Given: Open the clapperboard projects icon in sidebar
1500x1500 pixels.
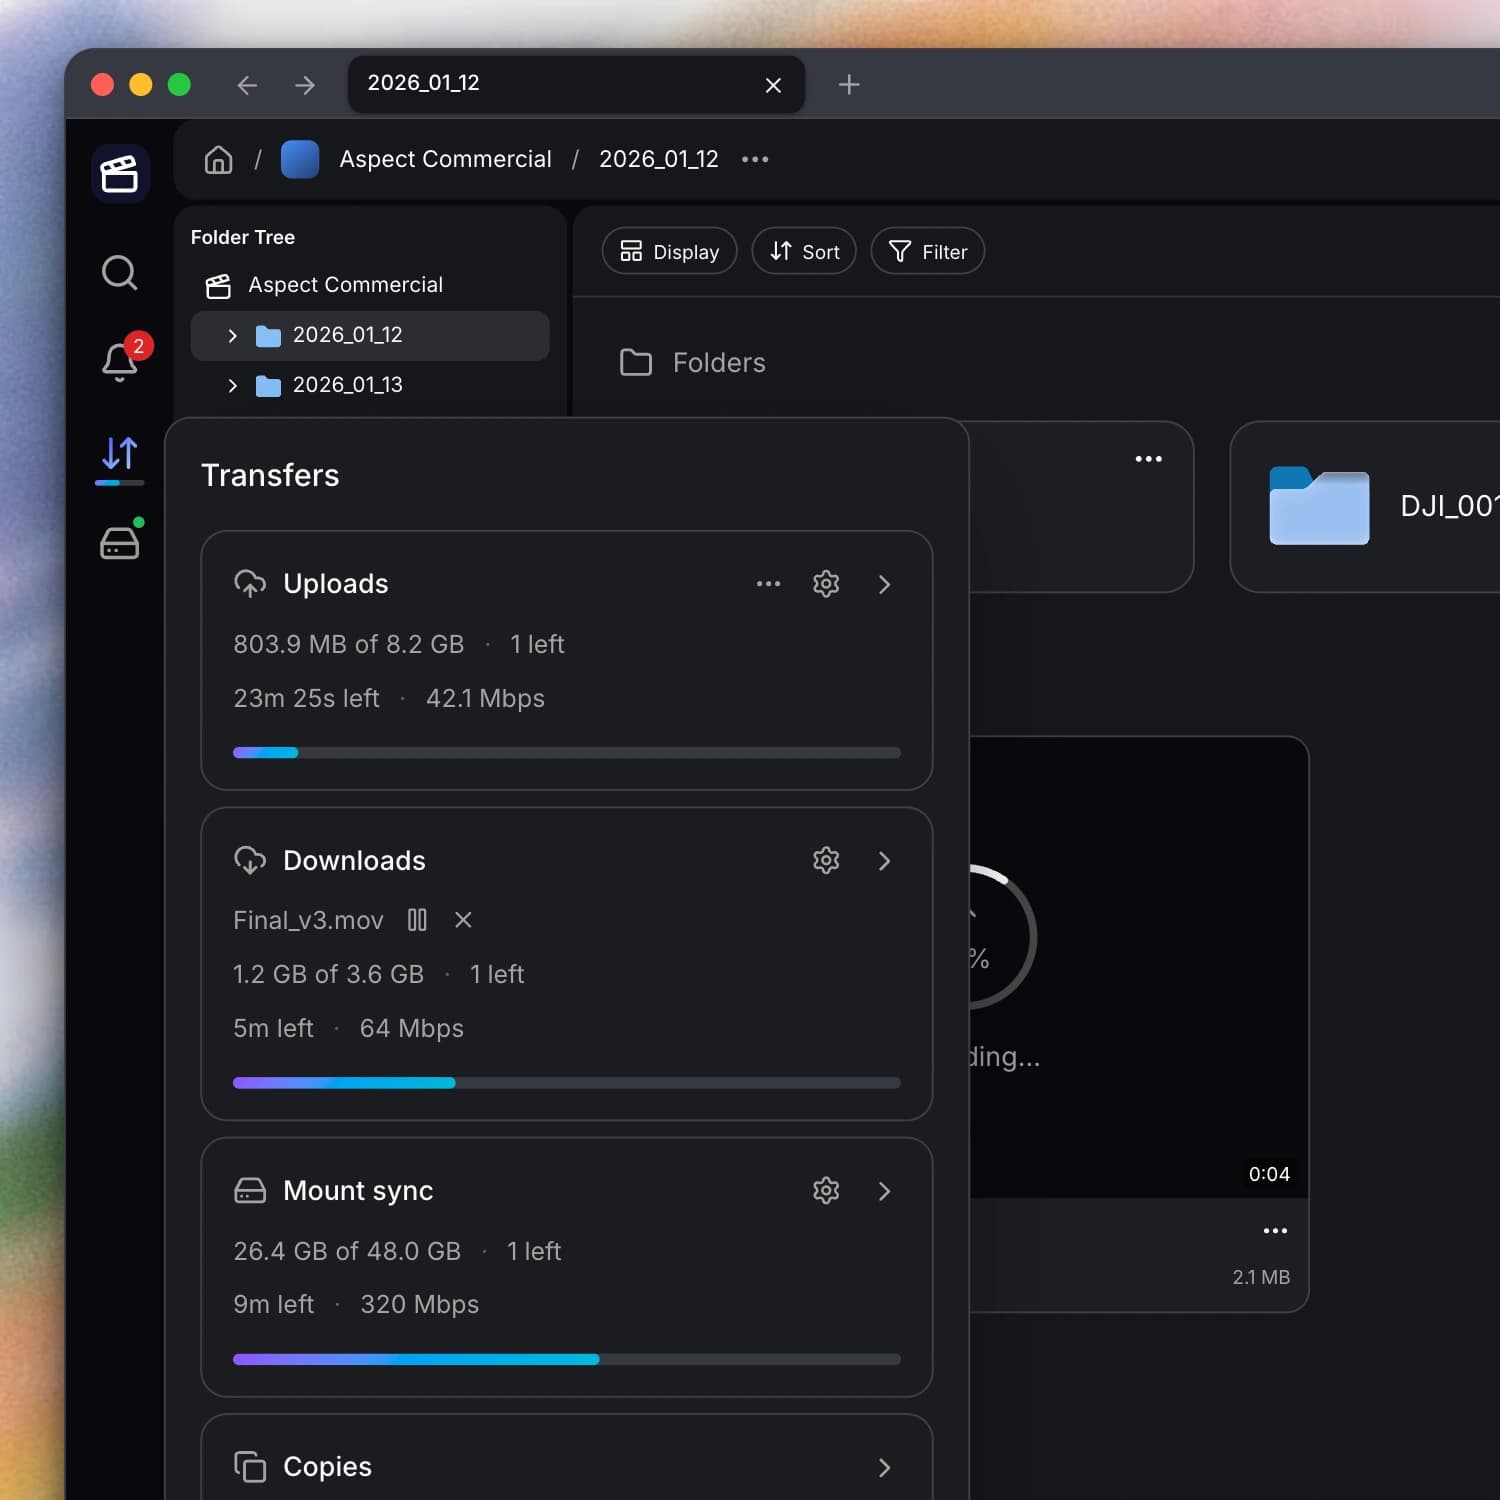Looking at the screenshot, I should pos(120,174).
